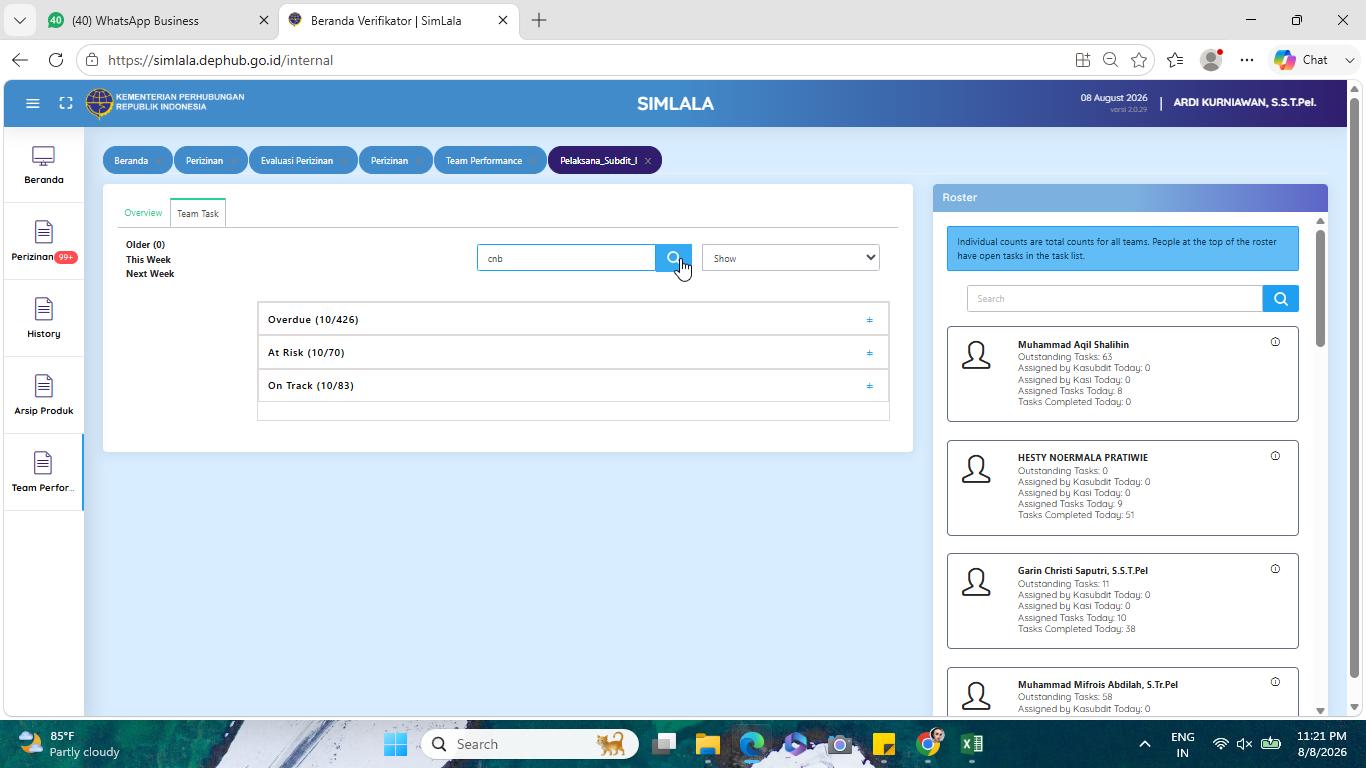Select the Team Performance breadcrumb tab
This screenshot has height=768, width=1366.
pos(484,160)
